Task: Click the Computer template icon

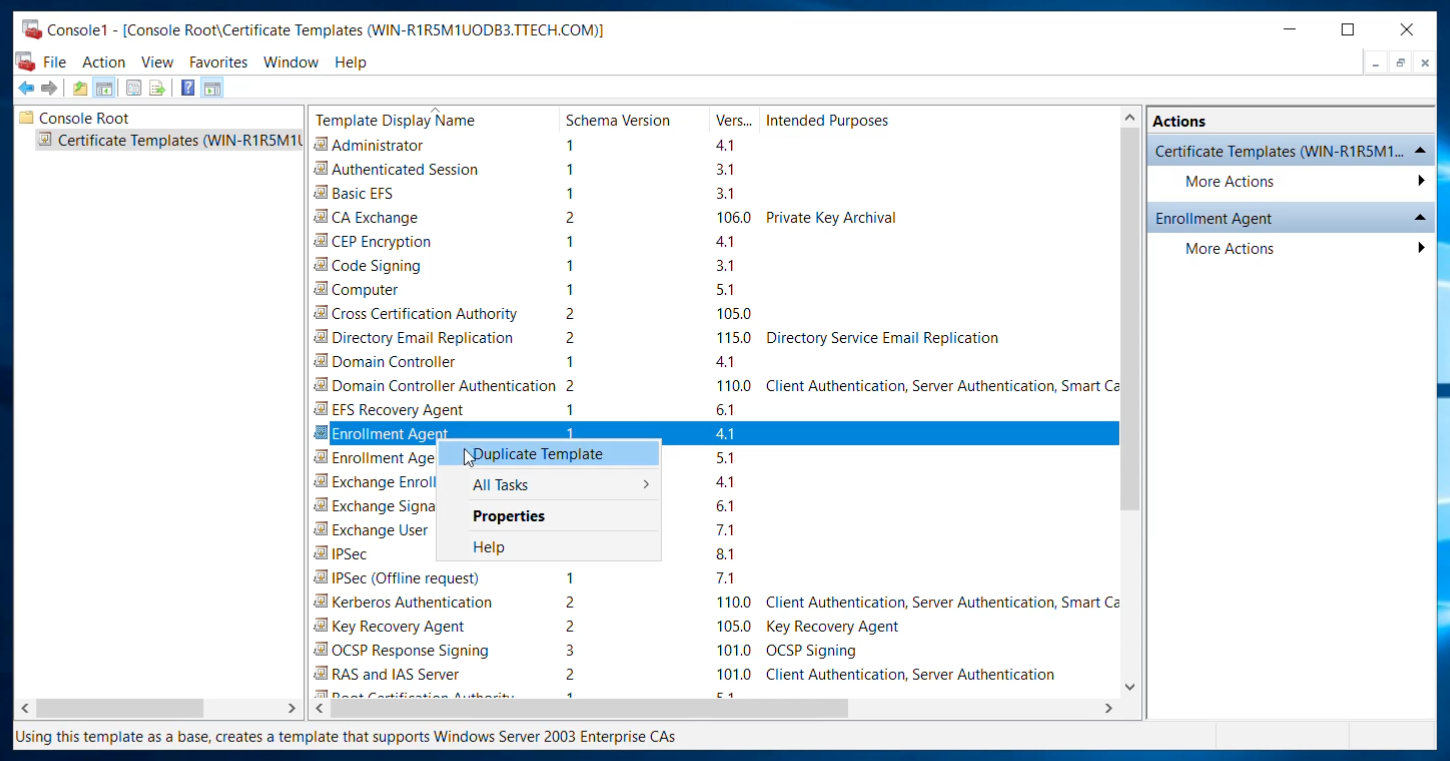Action: point(321,288)
